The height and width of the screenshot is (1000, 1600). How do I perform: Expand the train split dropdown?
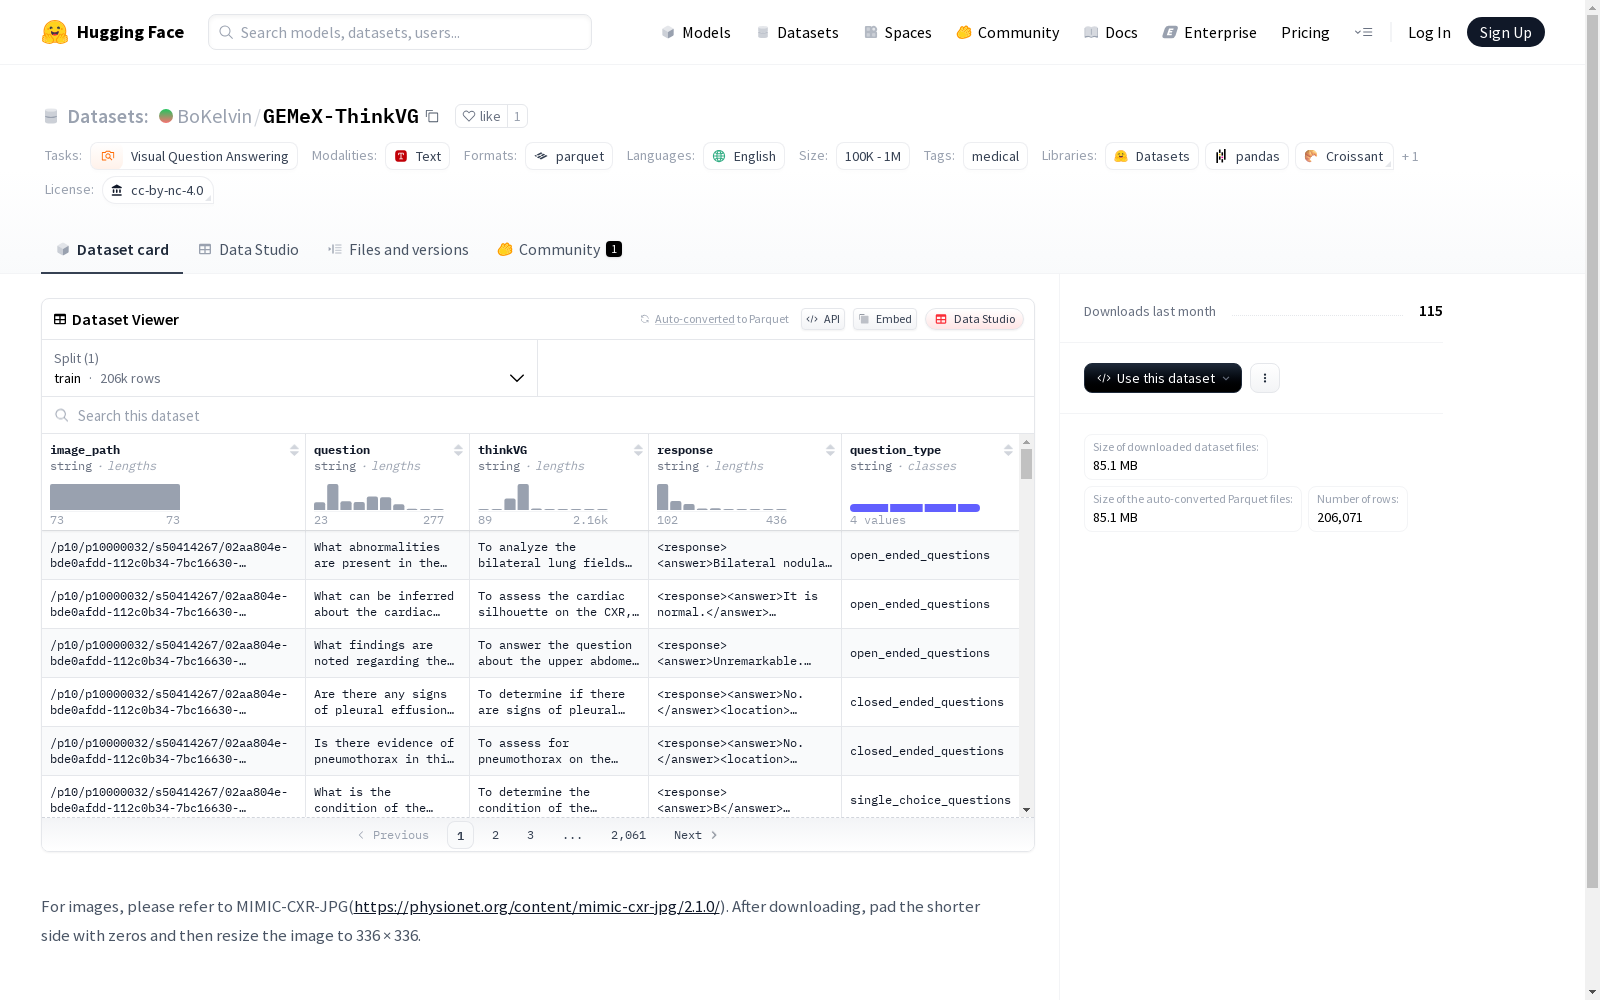tap(289, 368)
